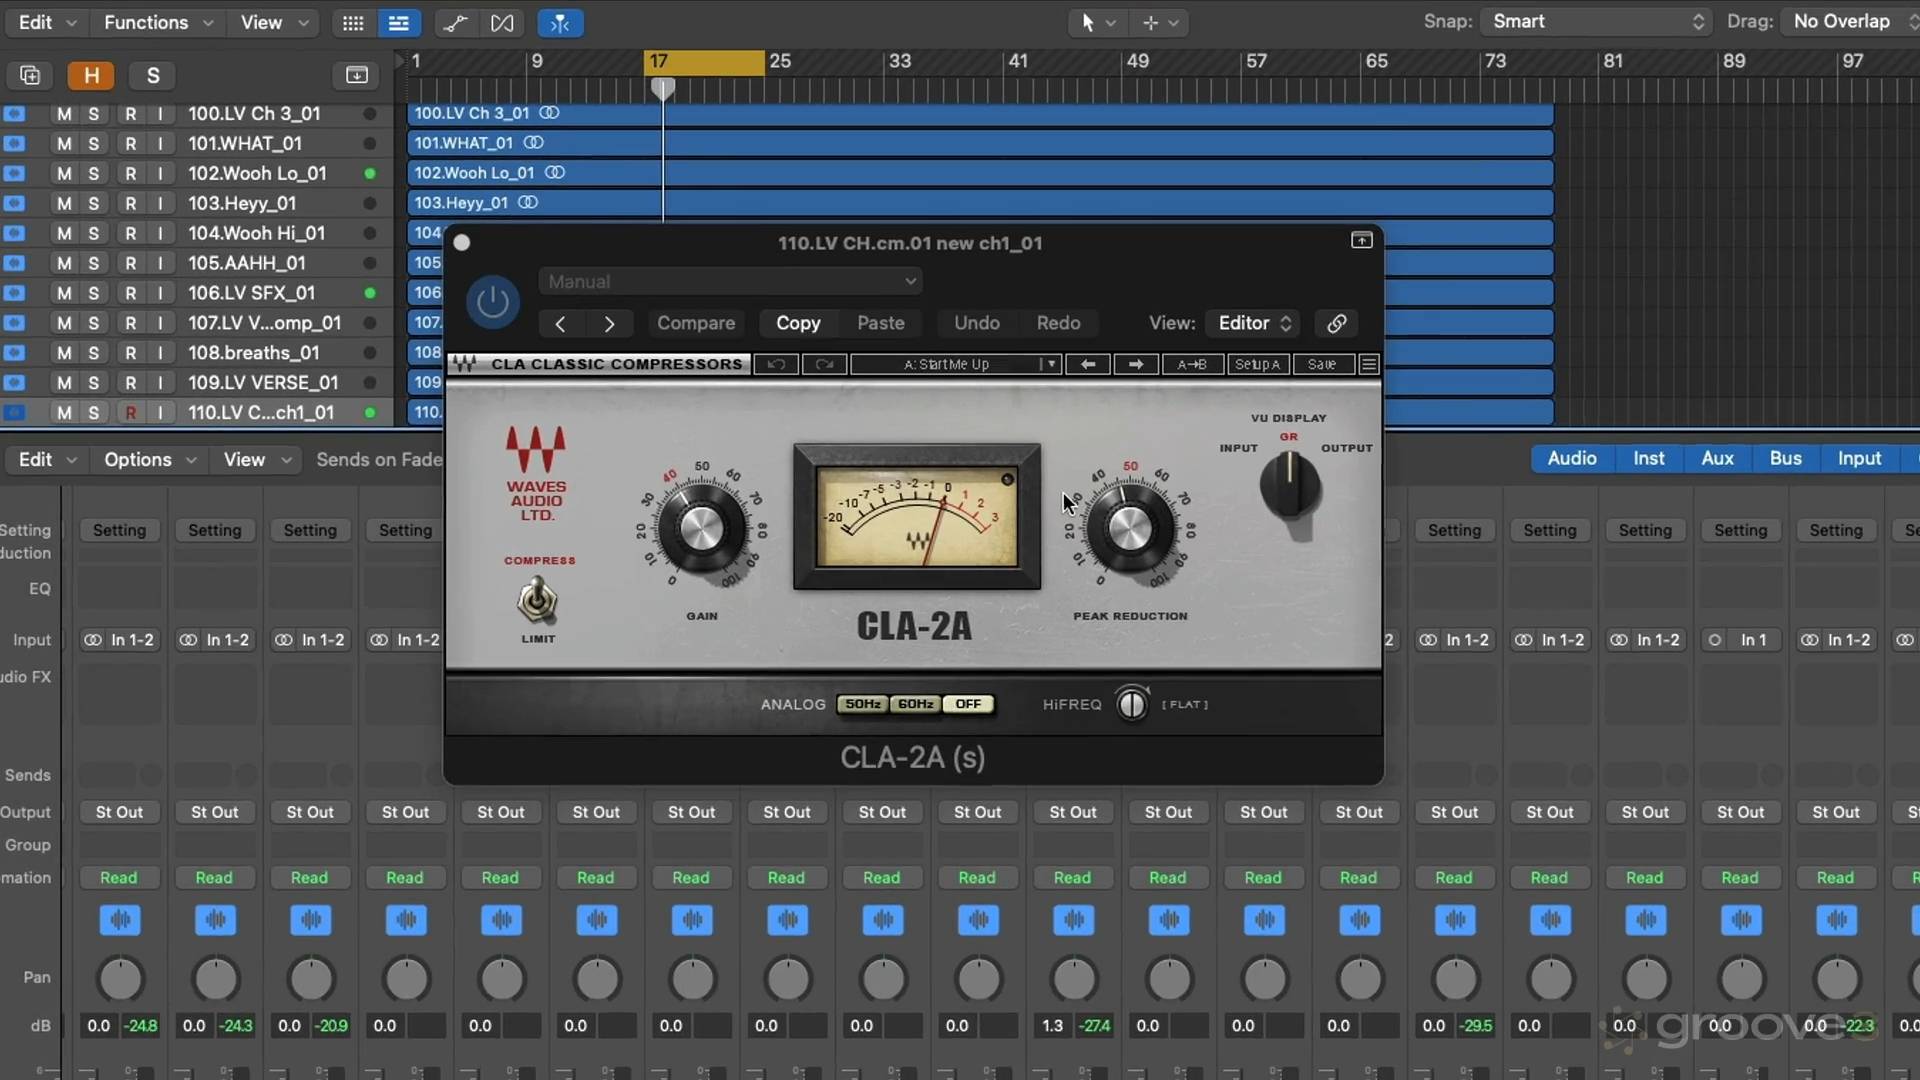
Task: Solo track 106.LV SFX_01
Action: 93,293
